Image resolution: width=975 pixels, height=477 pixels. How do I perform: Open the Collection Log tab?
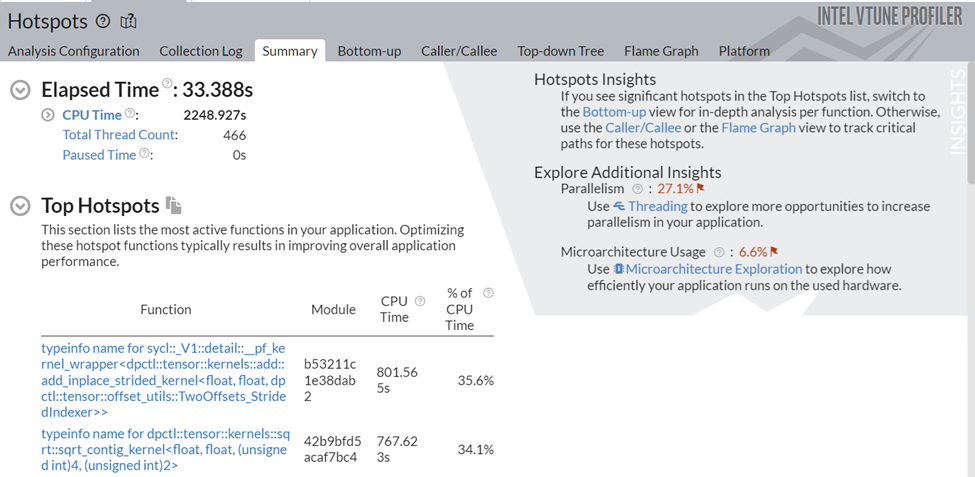(200, 51)
